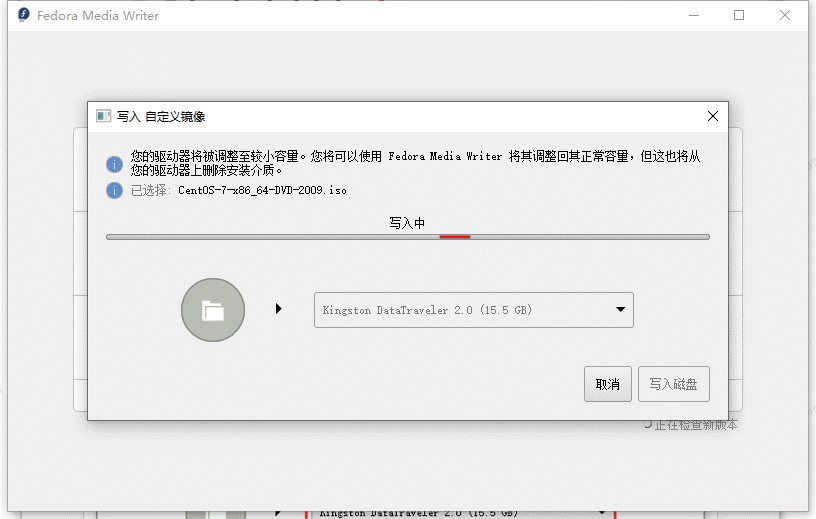Maximize the Fedora Media Writer window
The image size is (816, 519).
click(739, 15)
